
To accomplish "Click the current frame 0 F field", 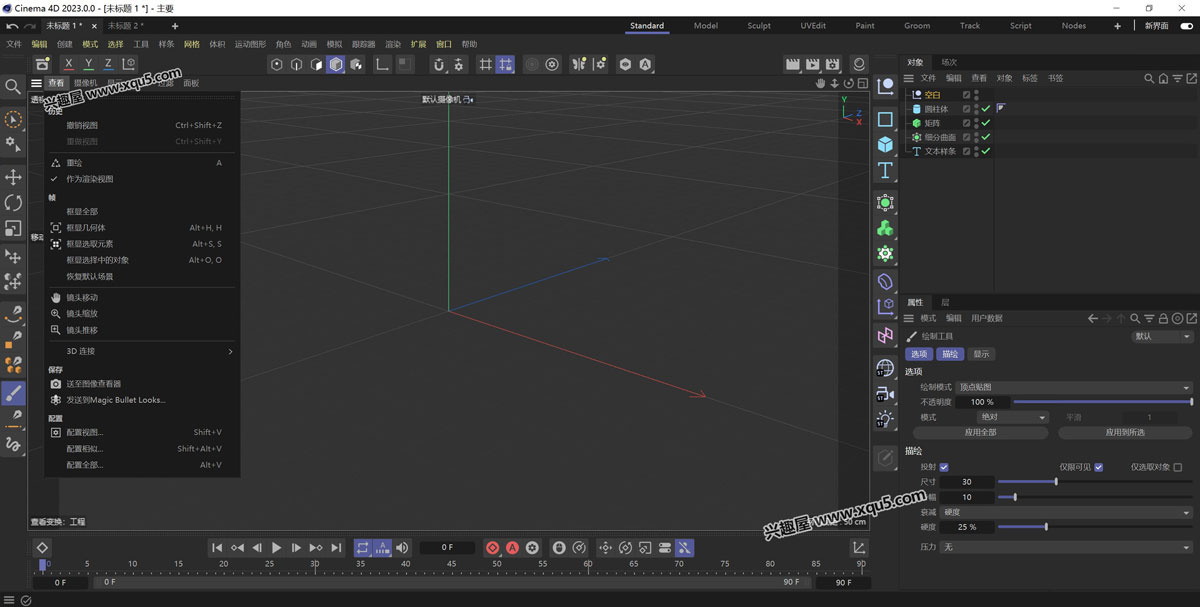I will point(447,547).
